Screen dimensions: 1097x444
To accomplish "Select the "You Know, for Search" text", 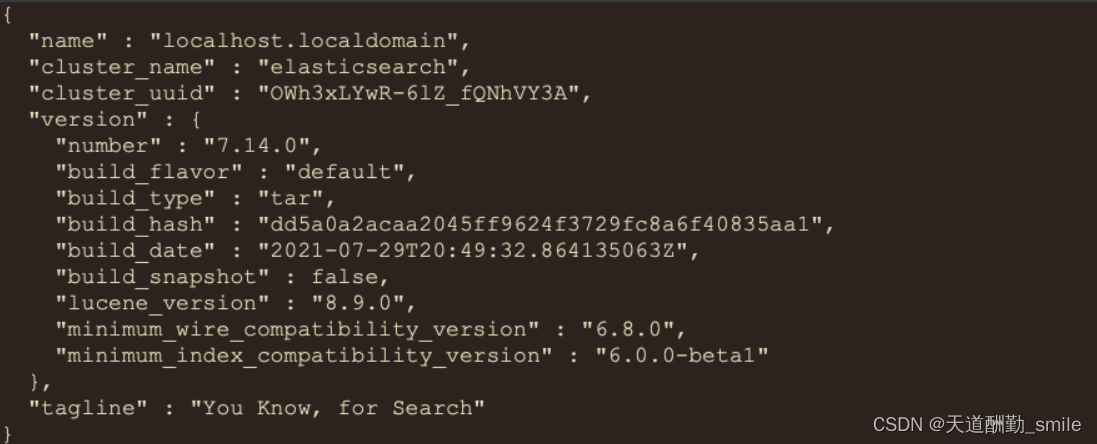I will pyautogui.click(x=337, y=408).
